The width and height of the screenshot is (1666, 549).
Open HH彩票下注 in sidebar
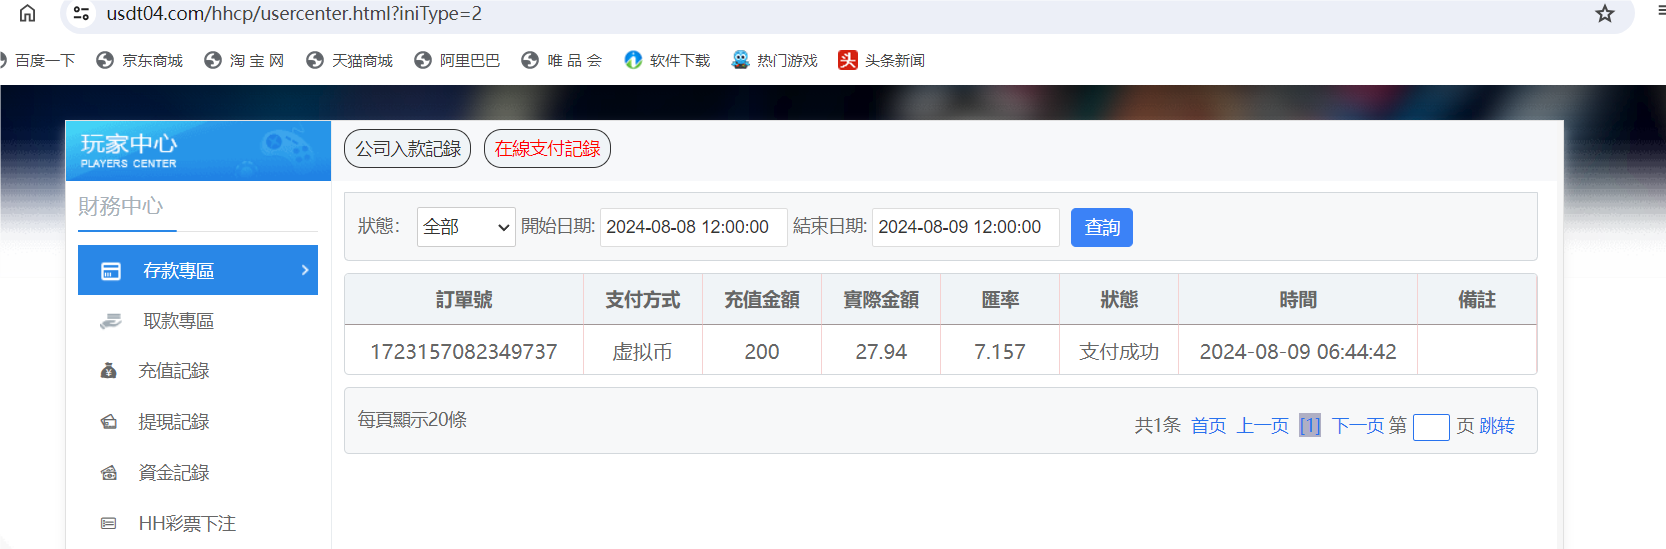click(187, 524)
